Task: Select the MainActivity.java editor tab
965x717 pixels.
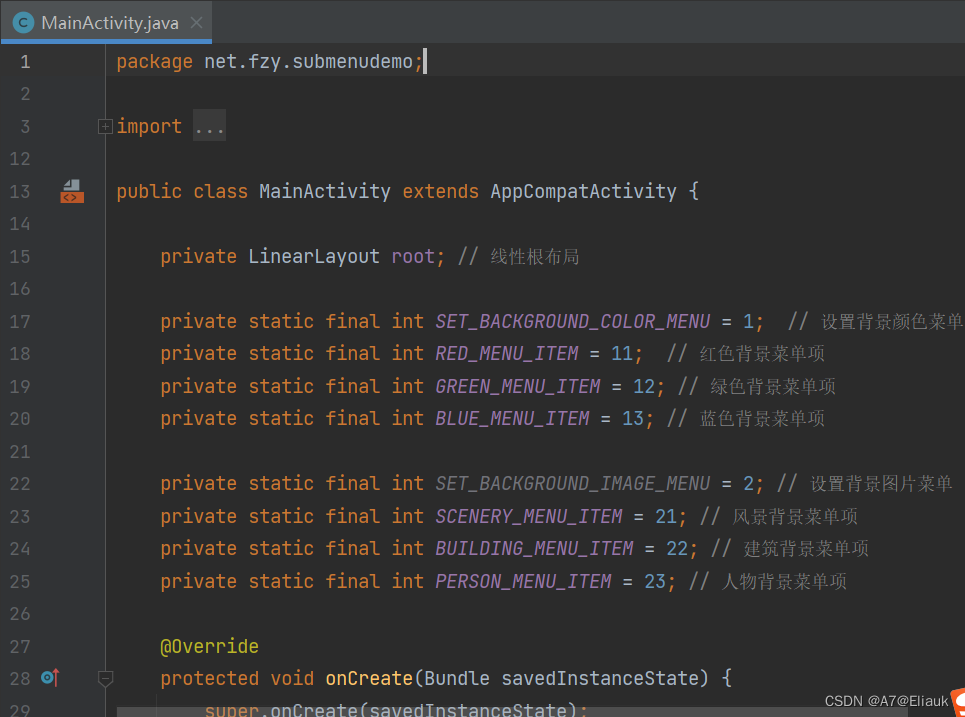Action: point(106,23)
